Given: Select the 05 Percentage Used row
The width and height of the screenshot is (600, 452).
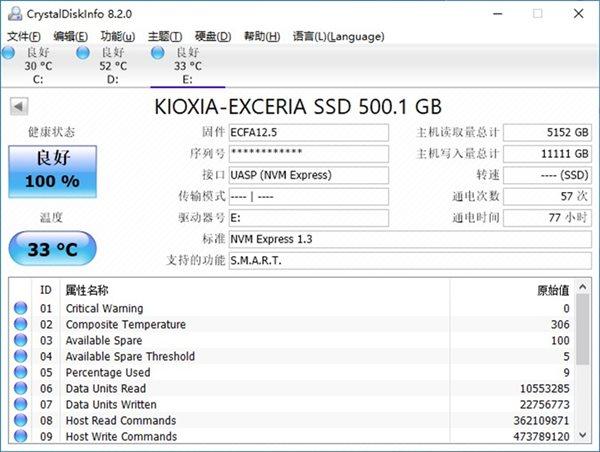Looking at the screenshot, I should 291,373.
